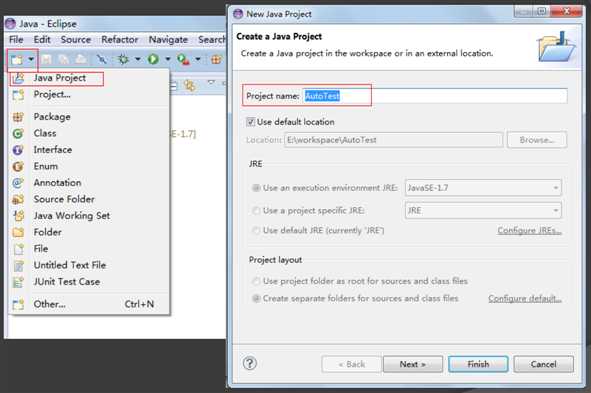Open the Source menu in Eclipse
This screenshot has height=393, width=591.
point(76,40)
